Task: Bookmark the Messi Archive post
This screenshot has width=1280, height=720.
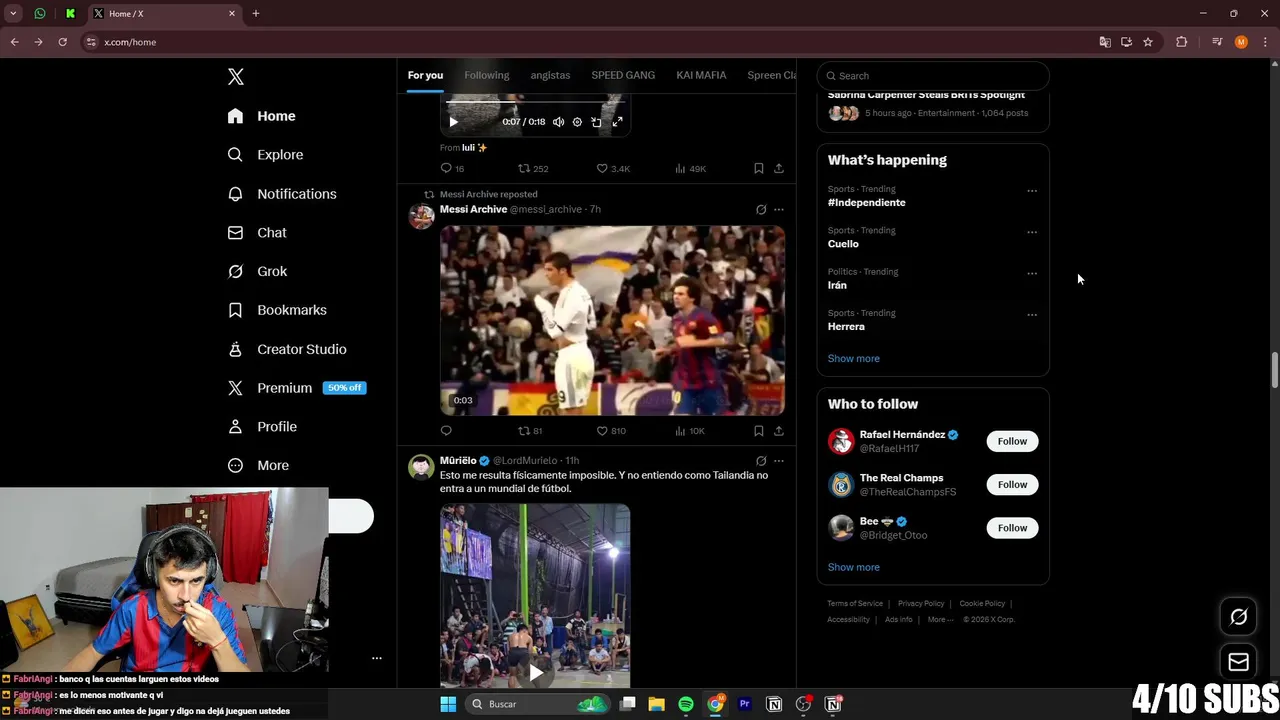Action: point(758,431)
